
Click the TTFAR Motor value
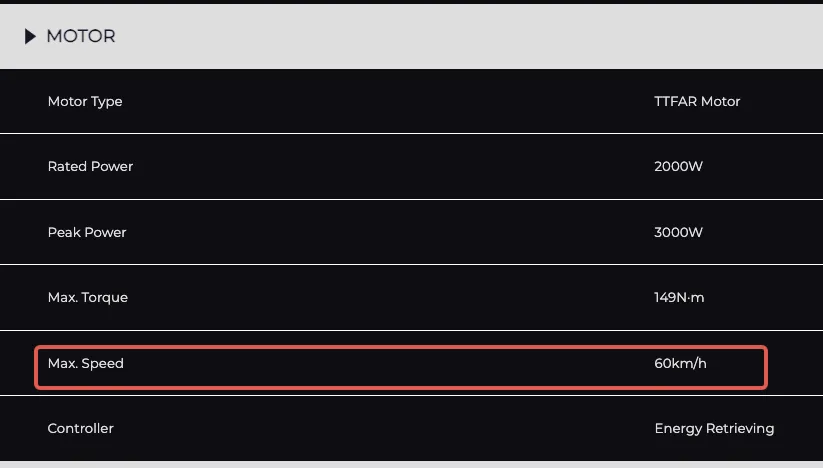697,101
